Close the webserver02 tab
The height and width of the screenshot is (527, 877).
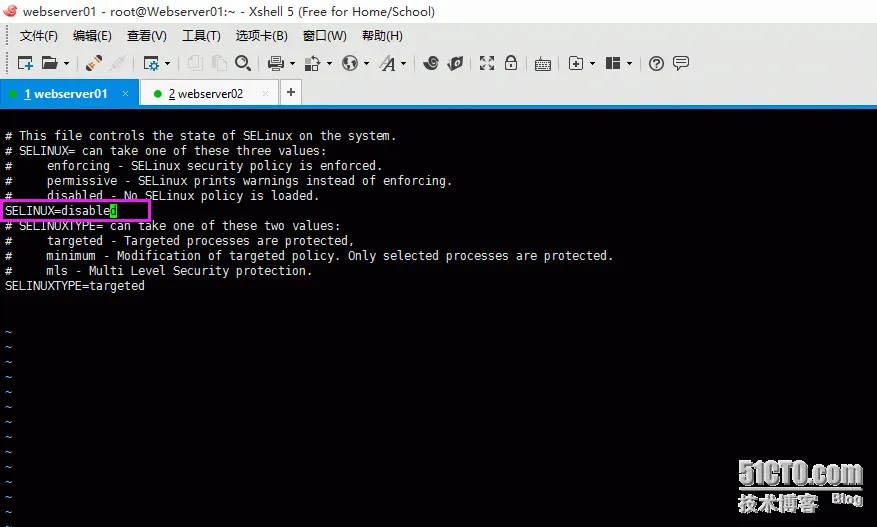coord(265,93)
